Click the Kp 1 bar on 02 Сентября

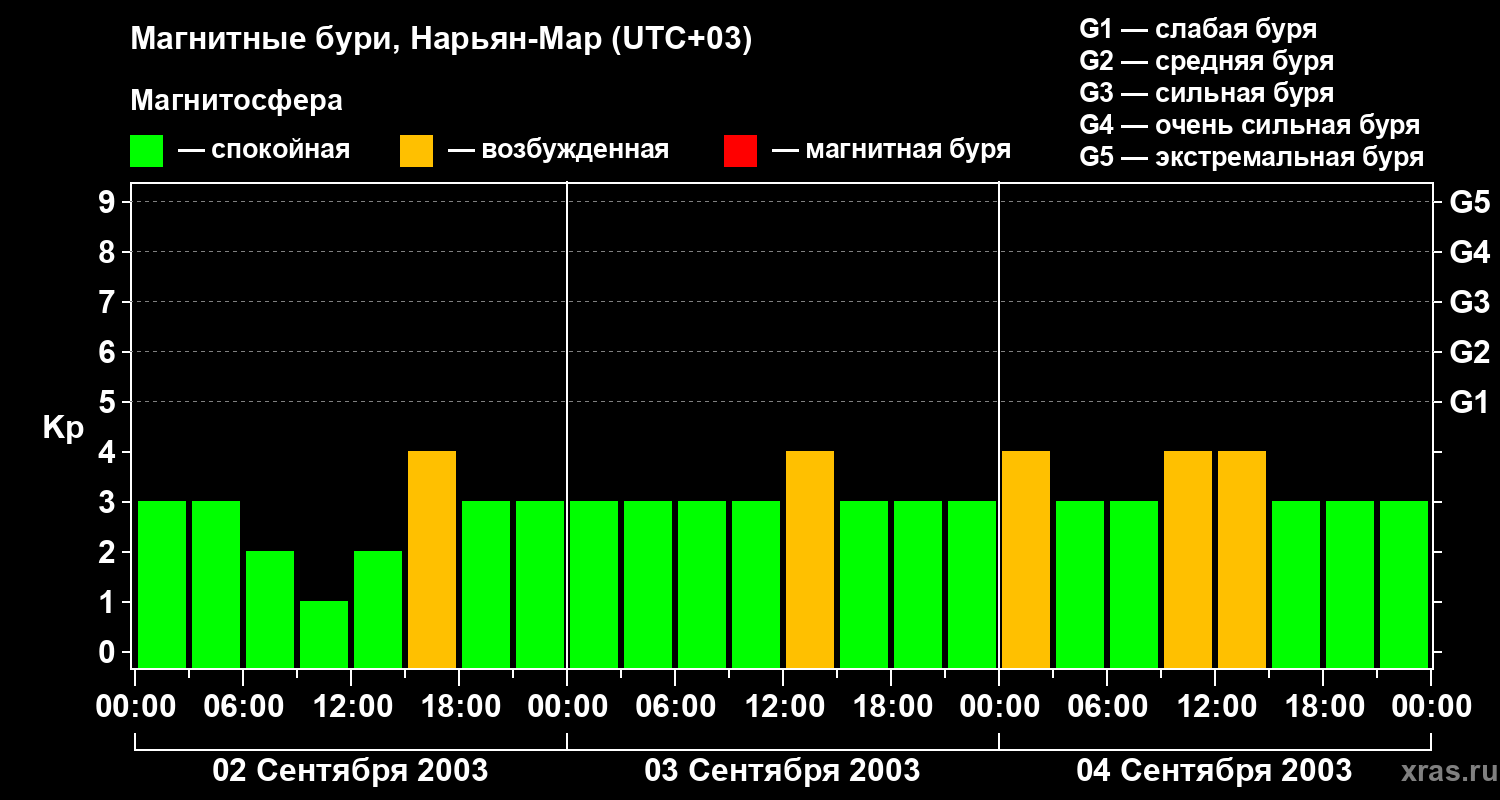click(x=324, y=634)
